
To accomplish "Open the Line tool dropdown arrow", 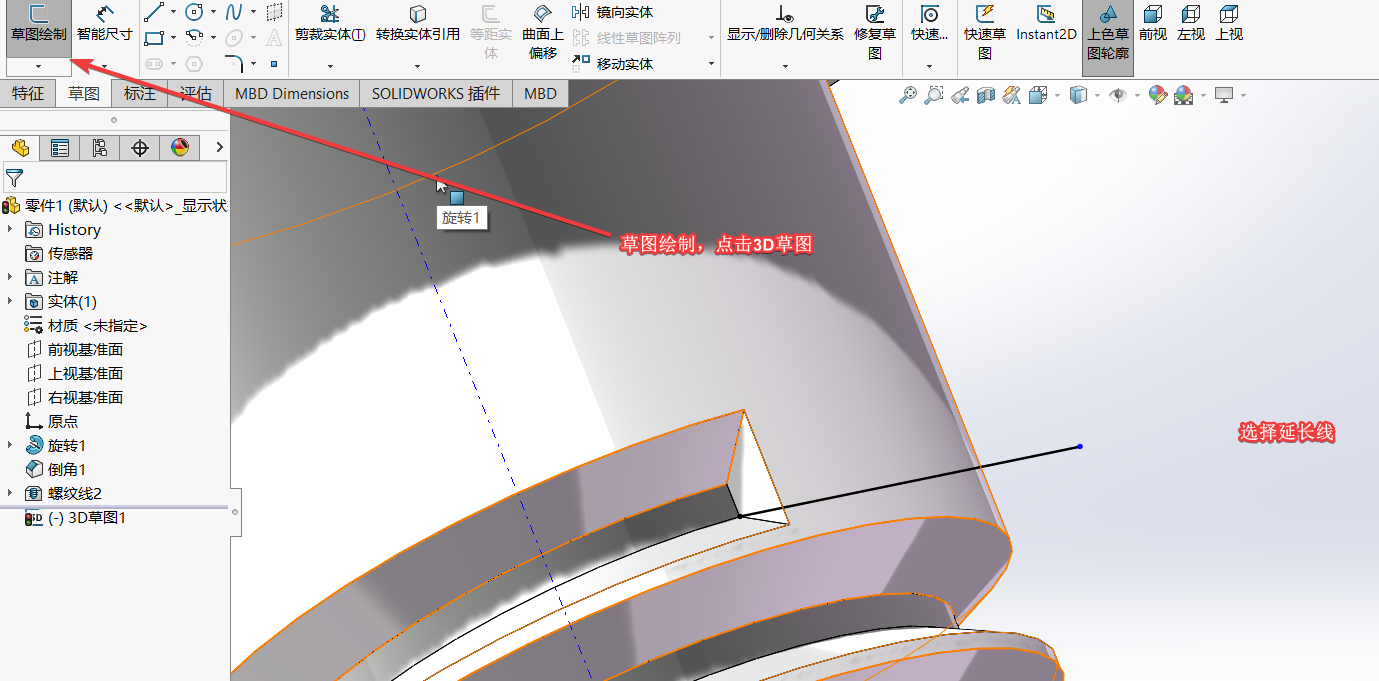I will [x=173, y=12].
